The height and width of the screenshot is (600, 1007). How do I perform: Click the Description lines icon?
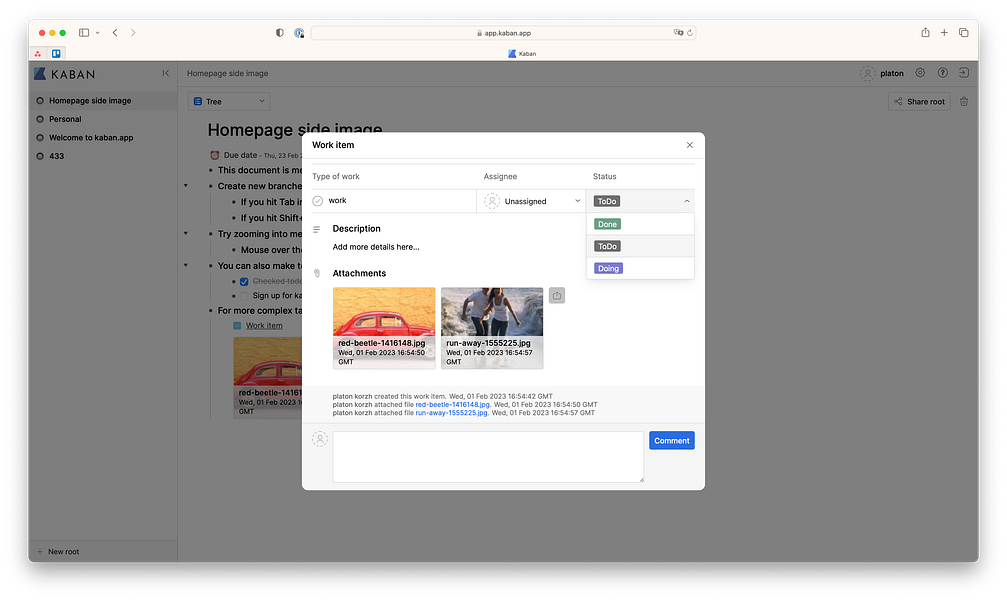(317, 229)
